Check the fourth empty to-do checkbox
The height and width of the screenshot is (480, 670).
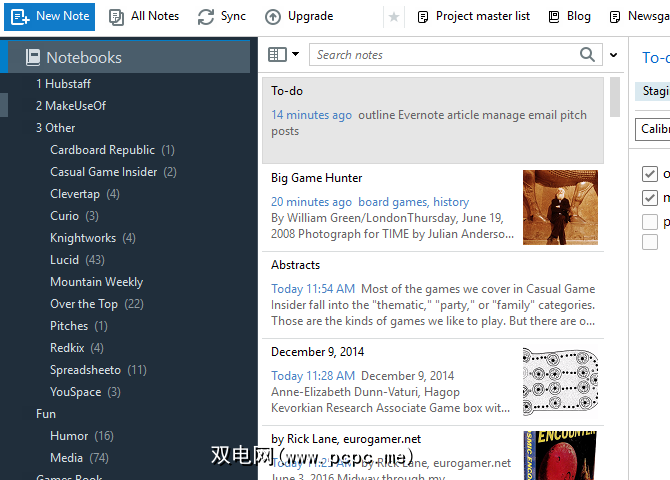(650, 242)
